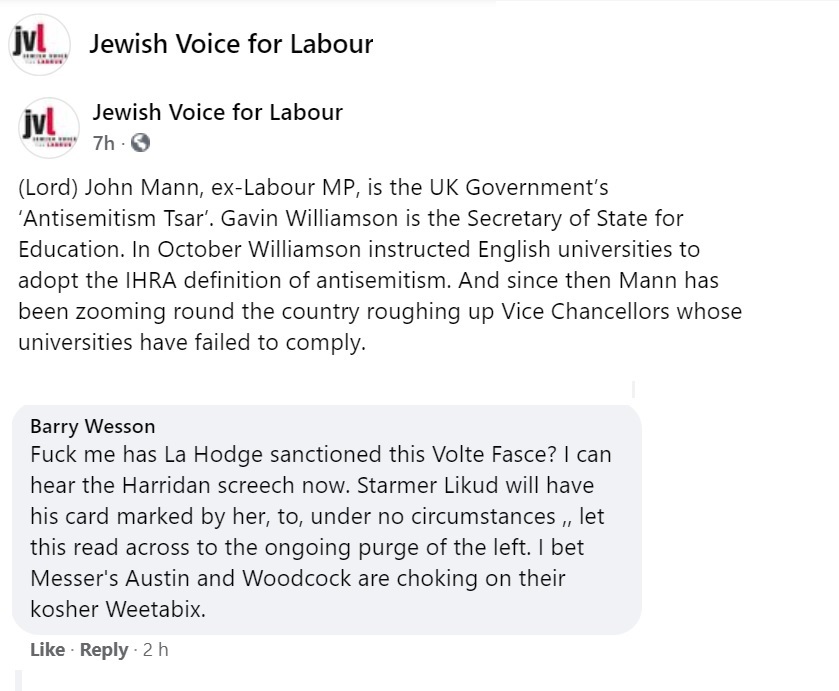Click 'universities have failed to comply' line
839x691 pixels.
pos(193,342)
